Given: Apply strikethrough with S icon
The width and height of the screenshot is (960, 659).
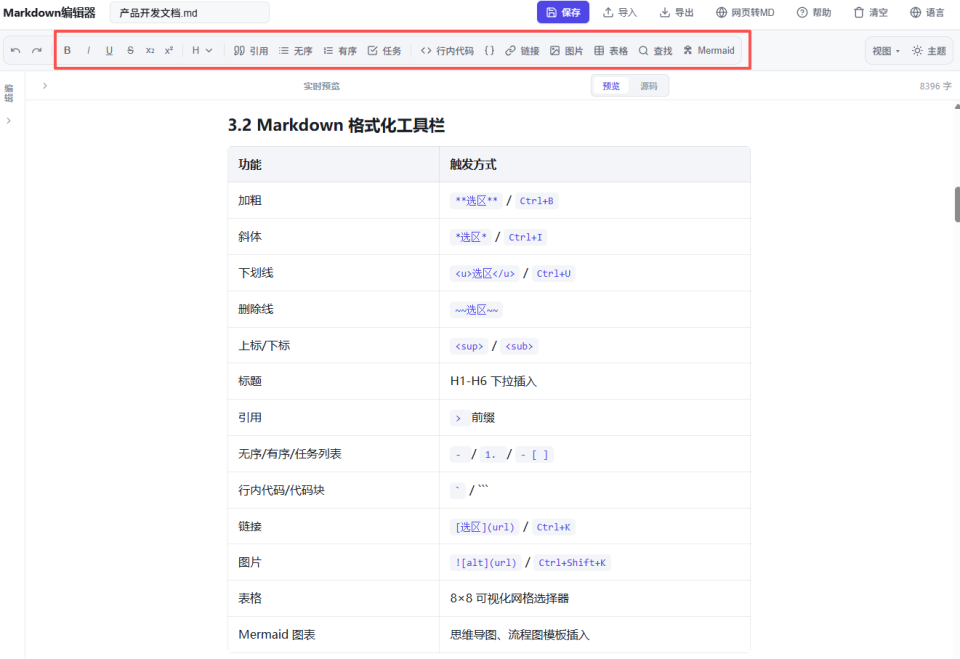Looking at the screenshot, I should point(130,51).
